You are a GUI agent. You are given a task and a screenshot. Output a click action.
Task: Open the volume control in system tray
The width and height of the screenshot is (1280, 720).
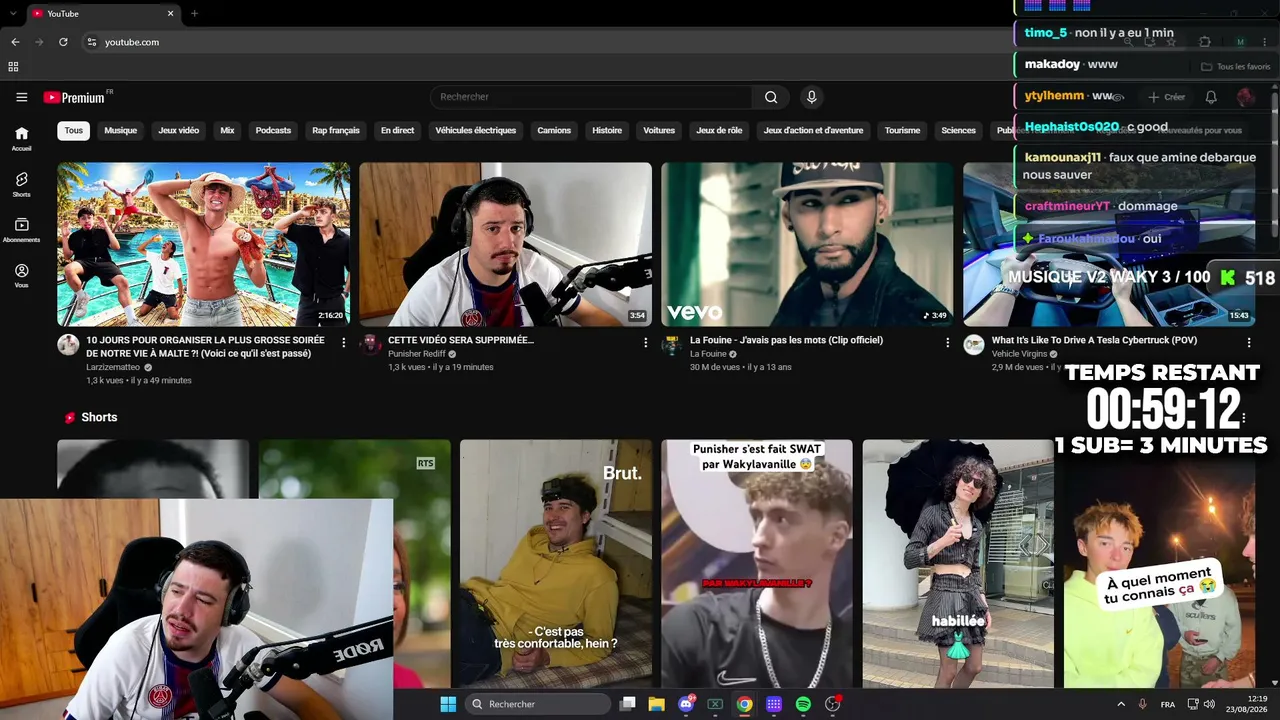click(1209, 704)
